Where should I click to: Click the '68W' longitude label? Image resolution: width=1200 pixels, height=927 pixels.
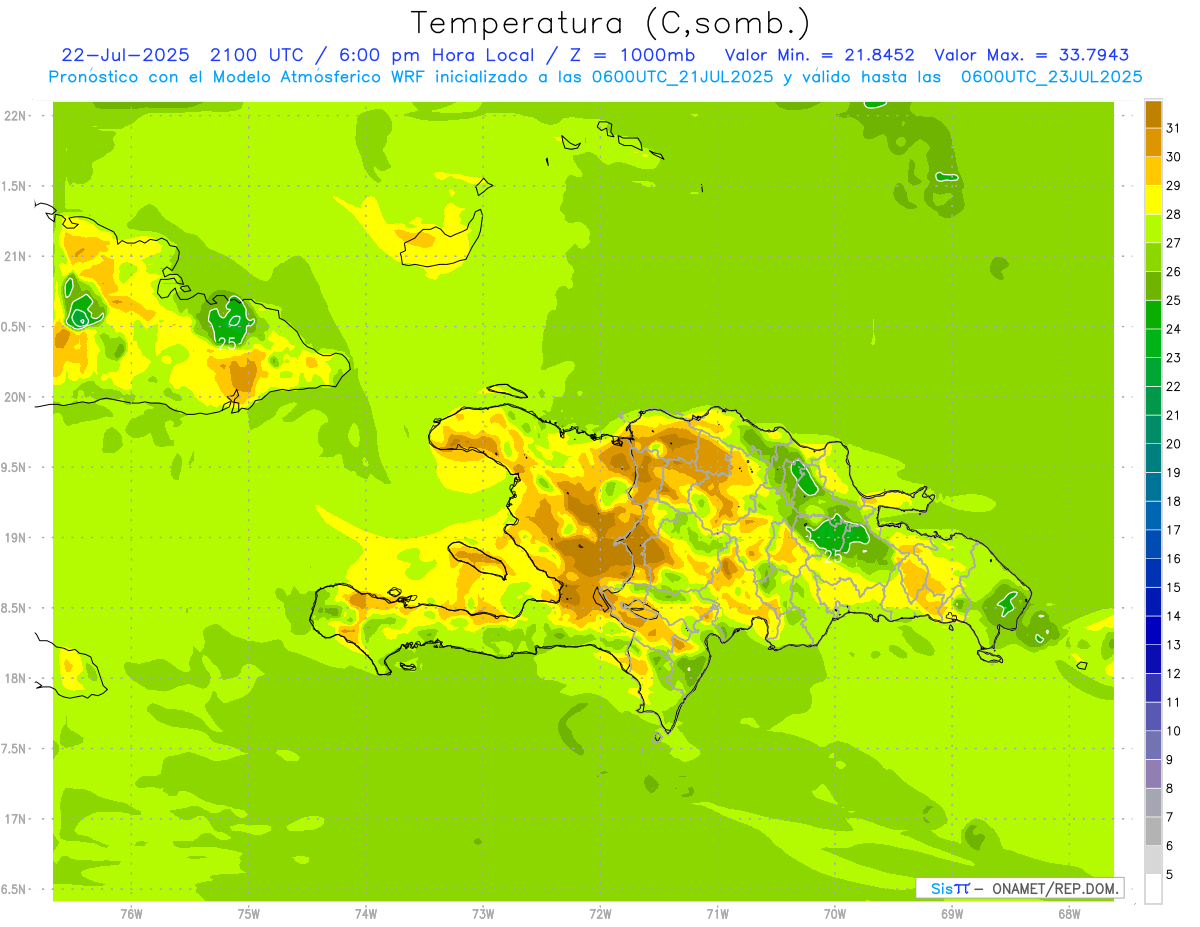tap(1068, 913)
